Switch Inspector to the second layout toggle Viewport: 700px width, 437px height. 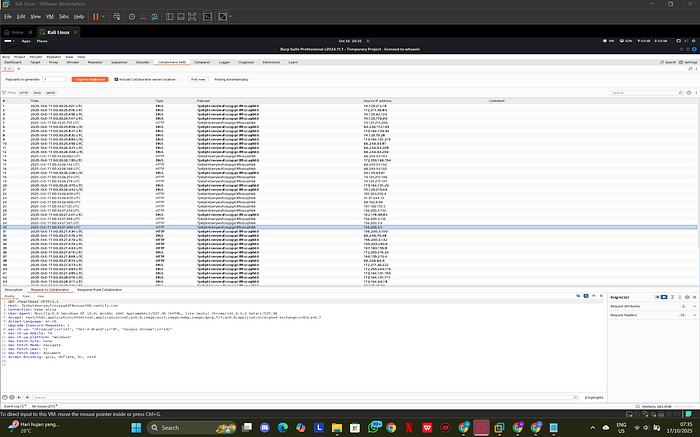click(x=664, y=297)
